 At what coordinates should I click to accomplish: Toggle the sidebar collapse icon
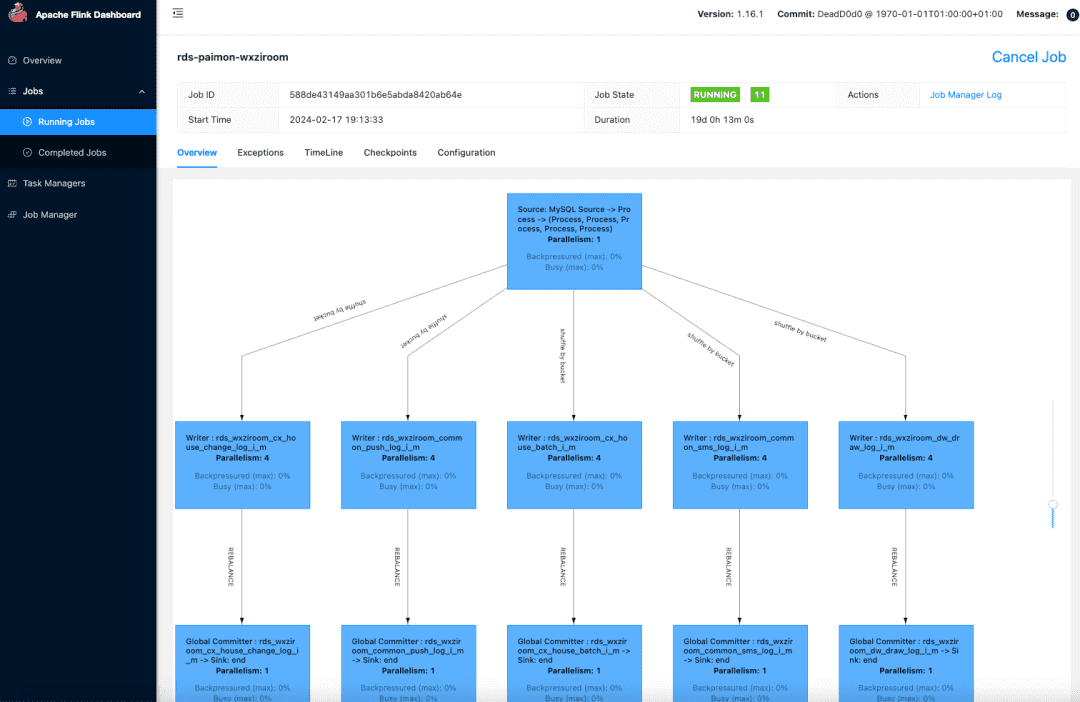tap(177, 14)
